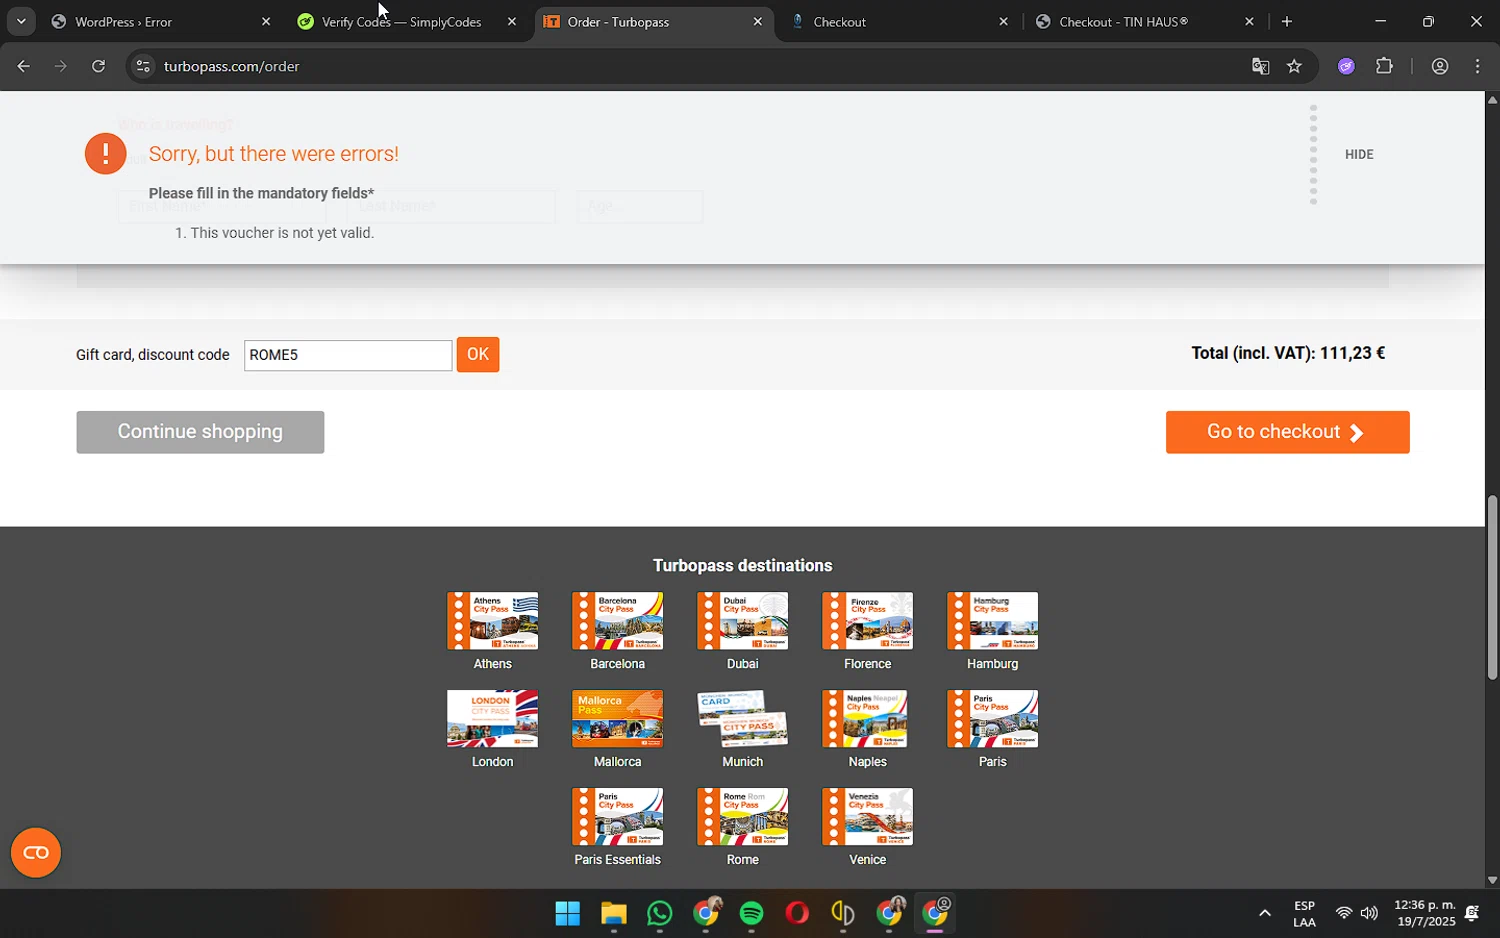Viewport: 1500px width, 938px height.
Task: Open the Mallorca Pass thumbnail
Action: point(617,719)
